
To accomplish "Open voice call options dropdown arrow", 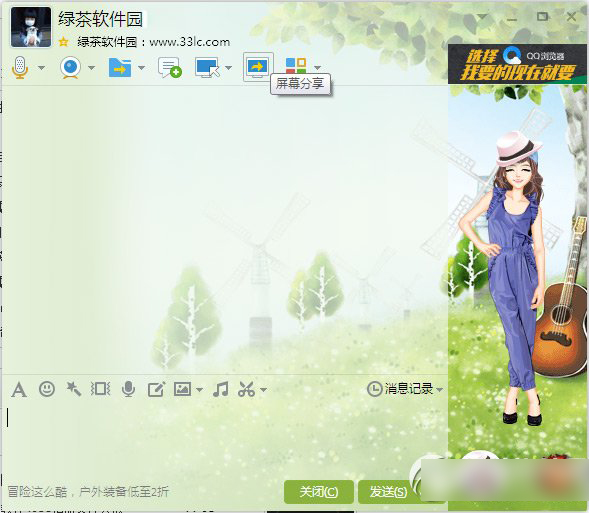I will pyautogui.click(x=41, y=68).
